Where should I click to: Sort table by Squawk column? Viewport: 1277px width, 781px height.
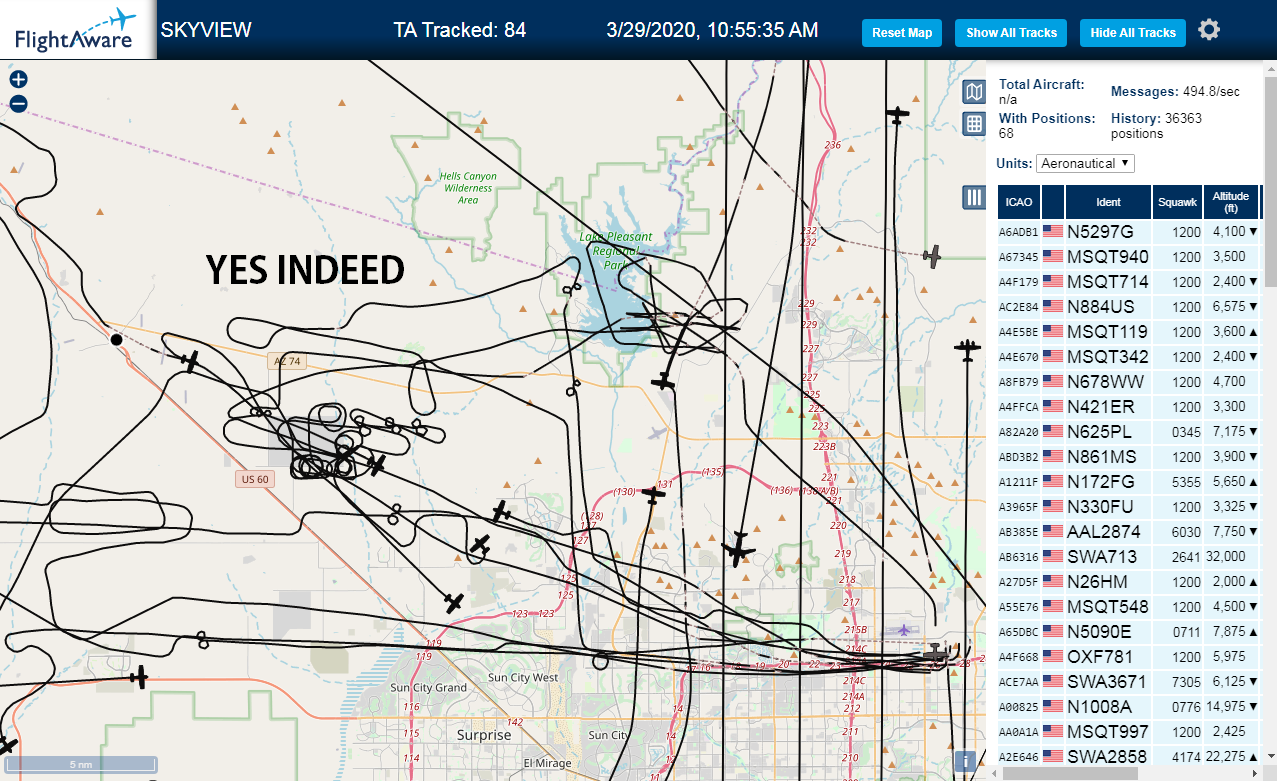point(1176,202)
